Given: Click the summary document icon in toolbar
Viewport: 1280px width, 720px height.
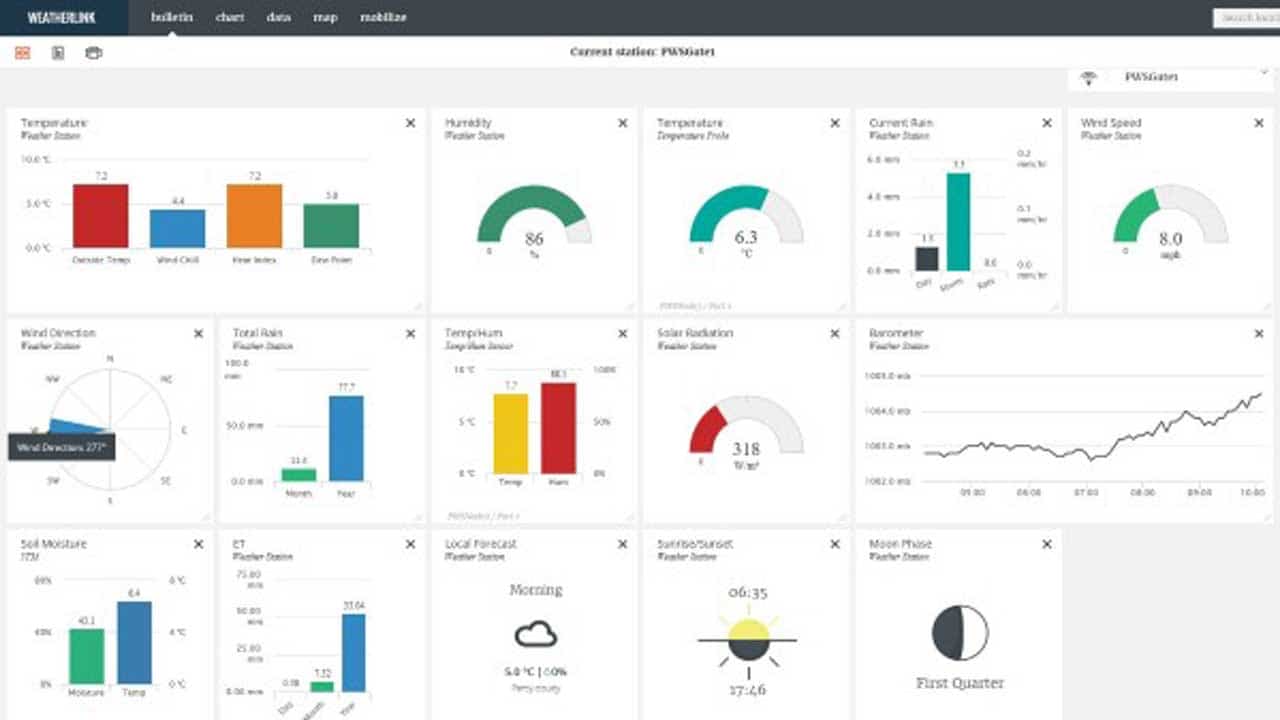Looking at the screenshot, I should point(58,53).
